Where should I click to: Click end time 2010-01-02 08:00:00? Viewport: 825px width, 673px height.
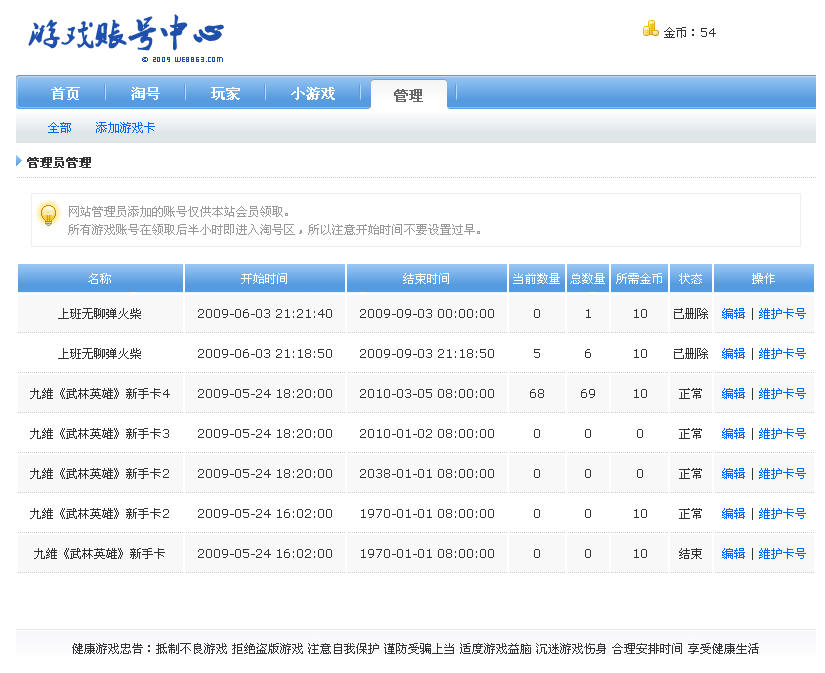[427, 434]
